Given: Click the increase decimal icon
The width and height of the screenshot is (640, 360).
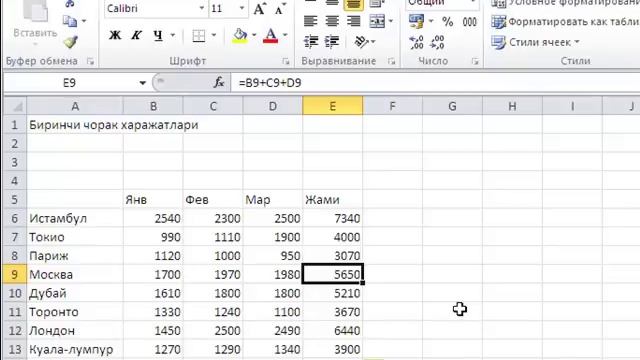Looking at the screenshot, I should pos(416,42).
